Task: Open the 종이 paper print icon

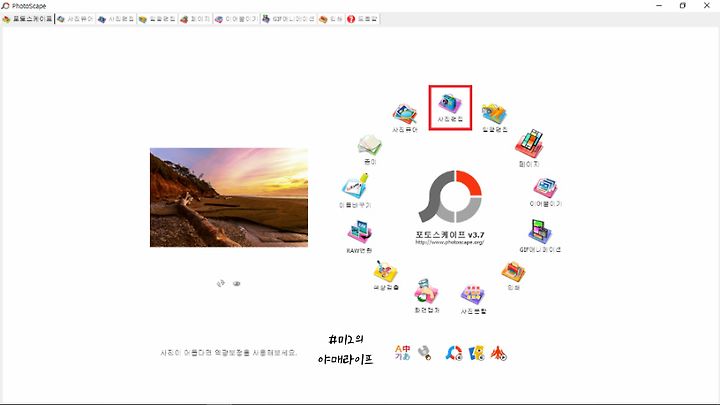Action: coord(370,150)
